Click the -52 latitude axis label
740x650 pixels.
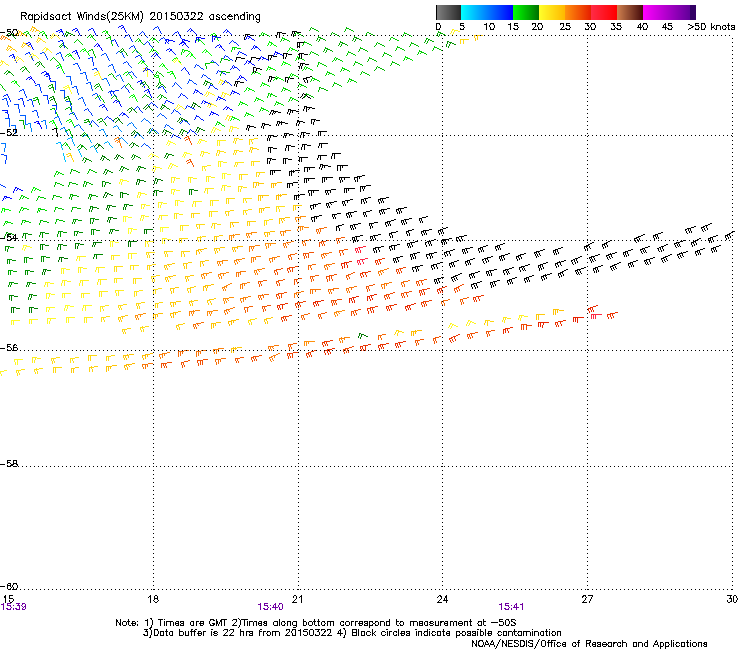click(x=9, y=133)
